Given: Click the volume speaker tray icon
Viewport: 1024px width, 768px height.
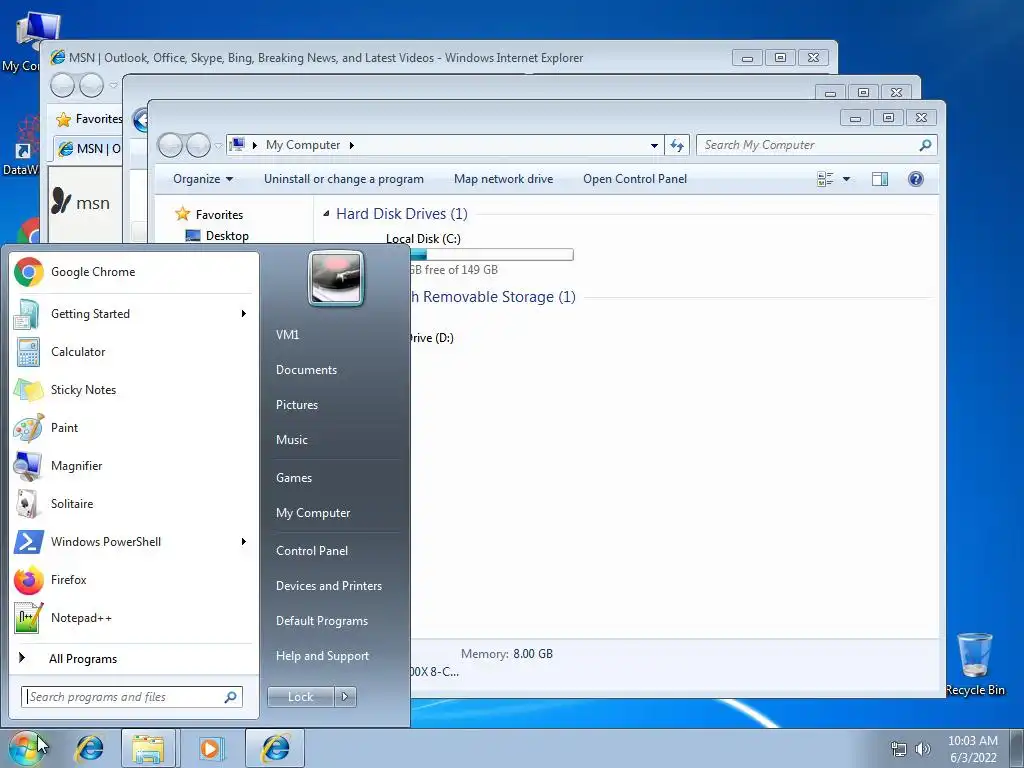Looking at the screenshot, I should pos(922,749).
